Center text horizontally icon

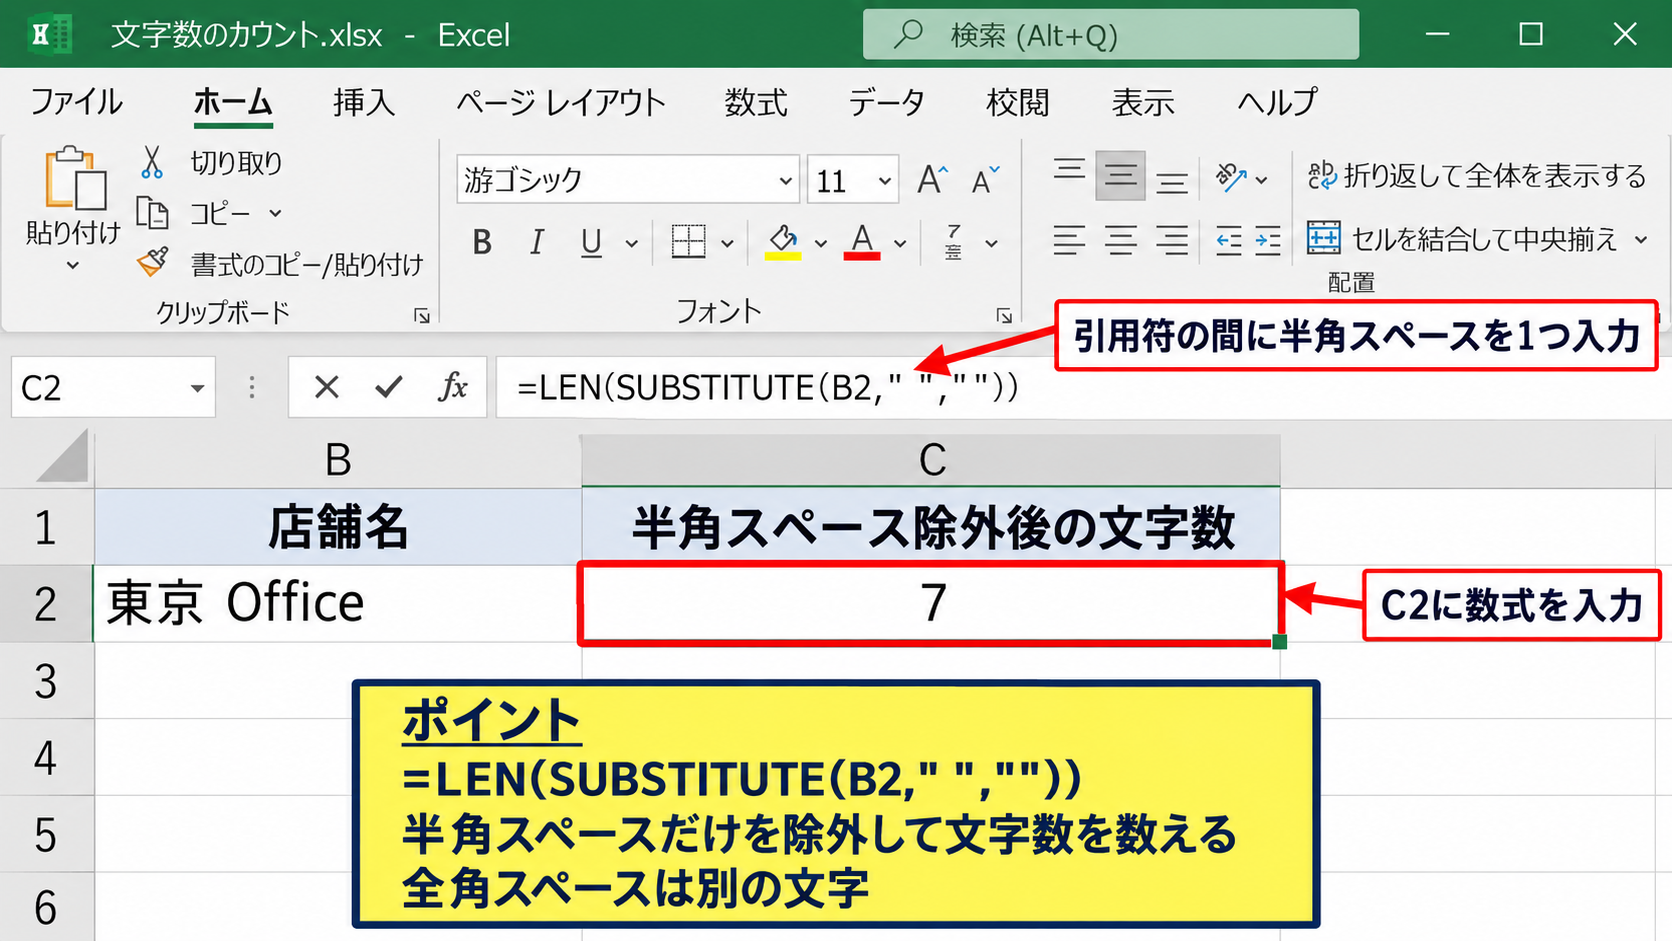point(1120,240)
